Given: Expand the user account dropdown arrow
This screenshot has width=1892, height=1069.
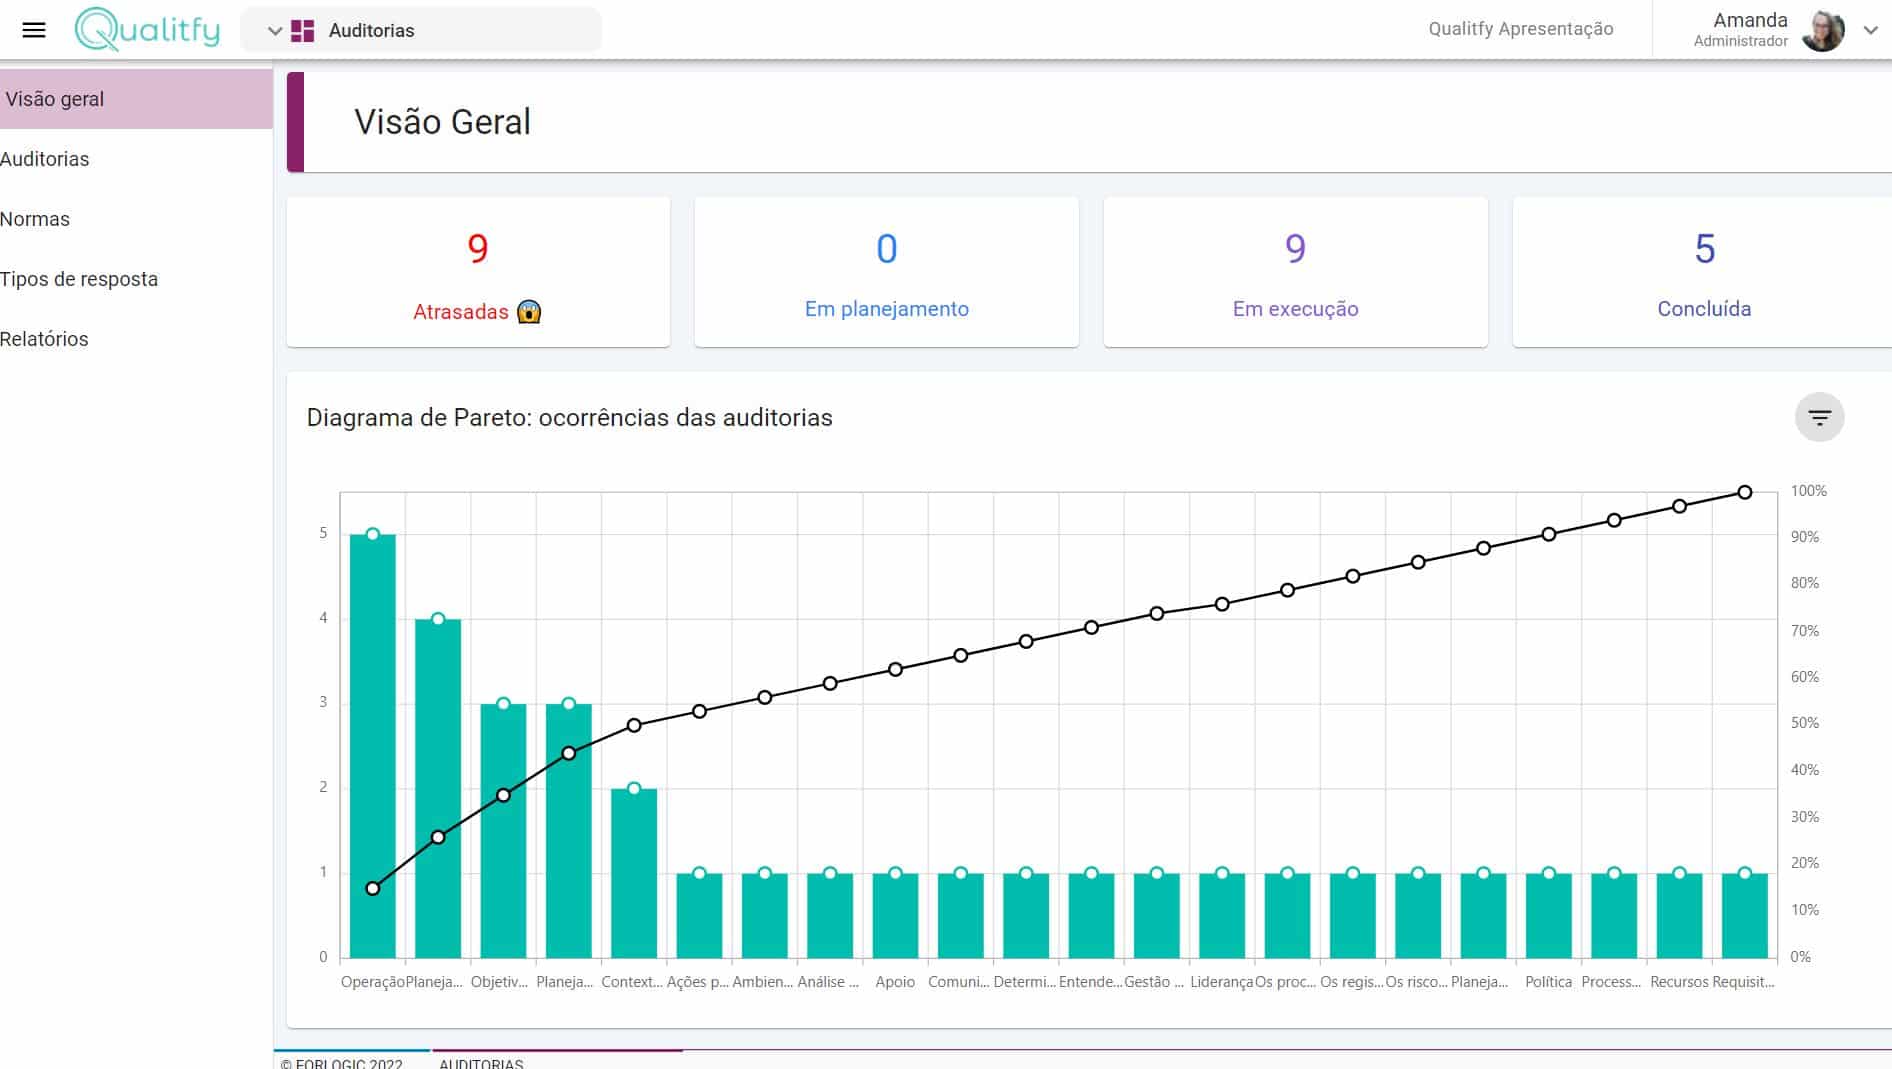Looking at the screenshot, I should pos(1870,30).
